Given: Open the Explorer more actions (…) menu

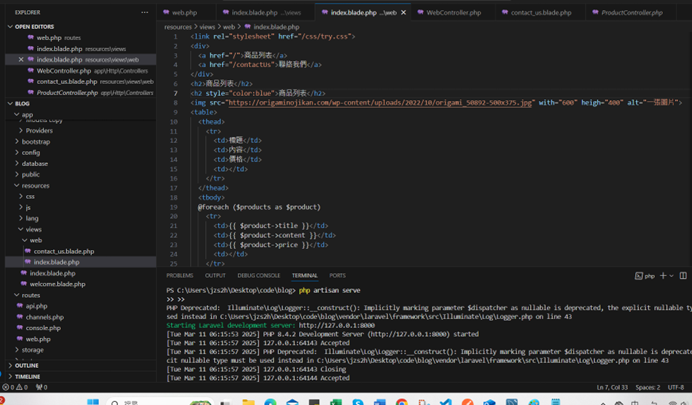Looking at the screenshot, I should [x=145, y=13].
